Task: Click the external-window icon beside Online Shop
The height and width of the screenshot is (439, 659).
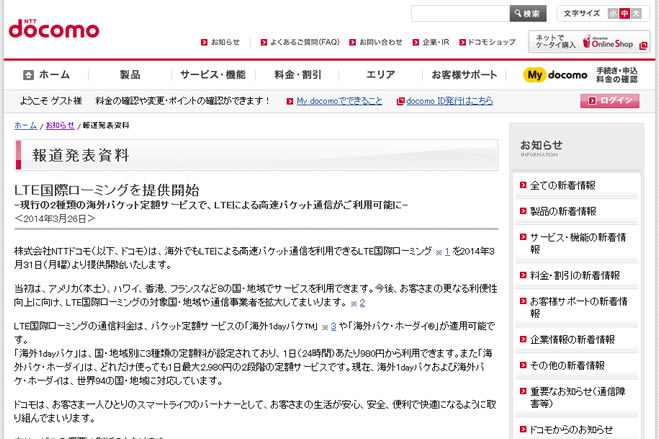Action: coord(643,46)
